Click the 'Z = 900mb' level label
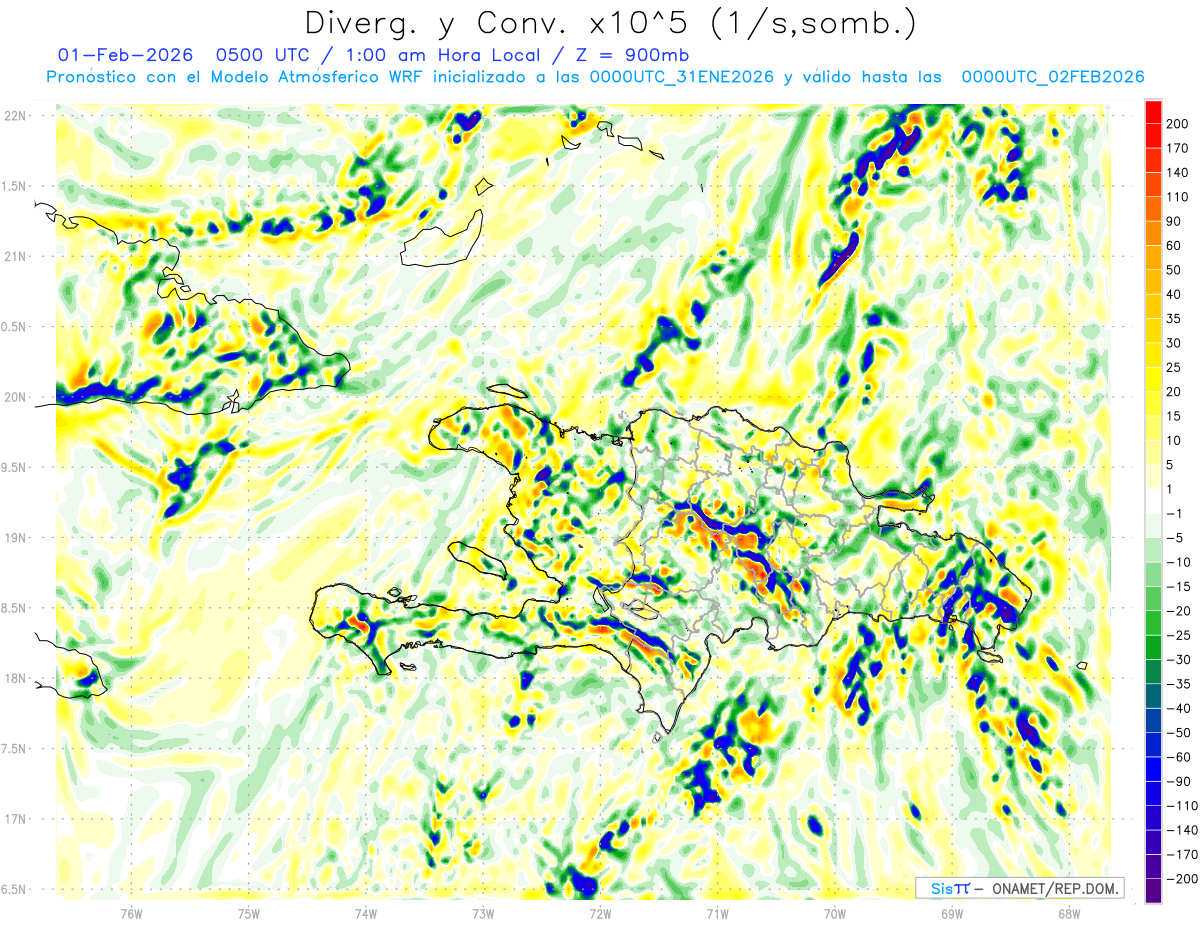The height and width of the screenshot is (927, 1200). [x=631, y=54]
